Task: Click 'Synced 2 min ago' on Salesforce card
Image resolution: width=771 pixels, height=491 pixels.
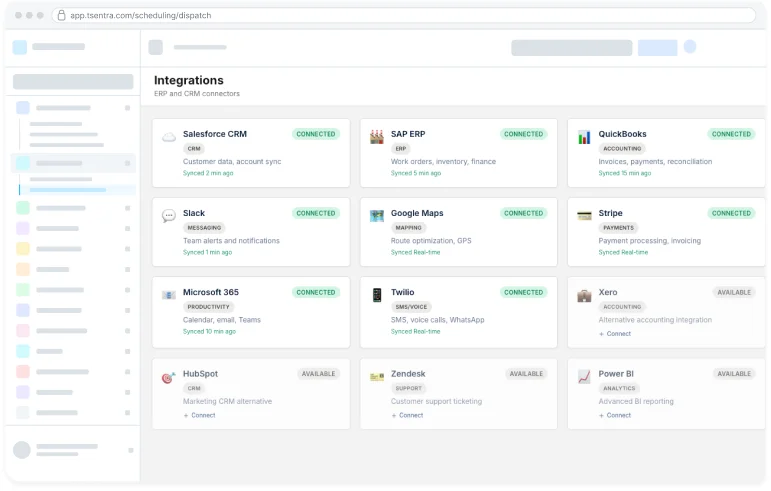Action: pyautogui.click(x=208, y=173)
